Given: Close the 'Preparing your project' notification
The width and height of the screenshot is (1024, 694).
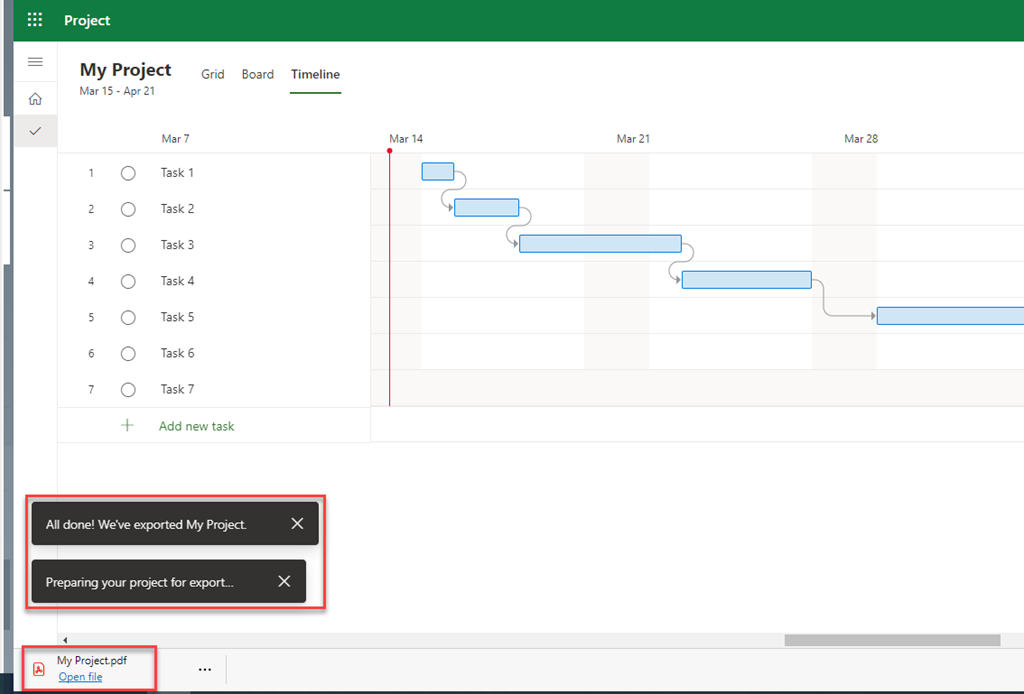Looking at the screenshot, I should pyautogui.click(x=284, y=582).
